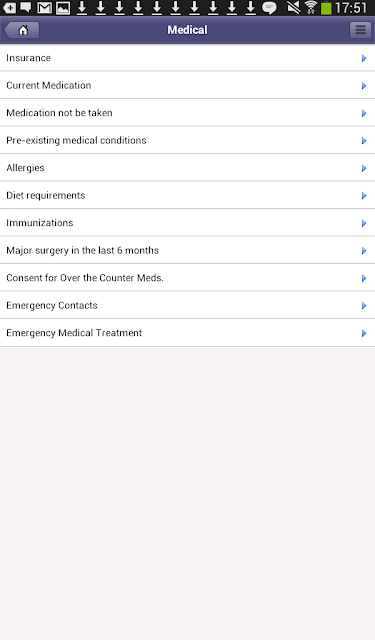Open Consent for Over the Counter Meds.
Screen dimensions: 375x640
pos(187,278)
